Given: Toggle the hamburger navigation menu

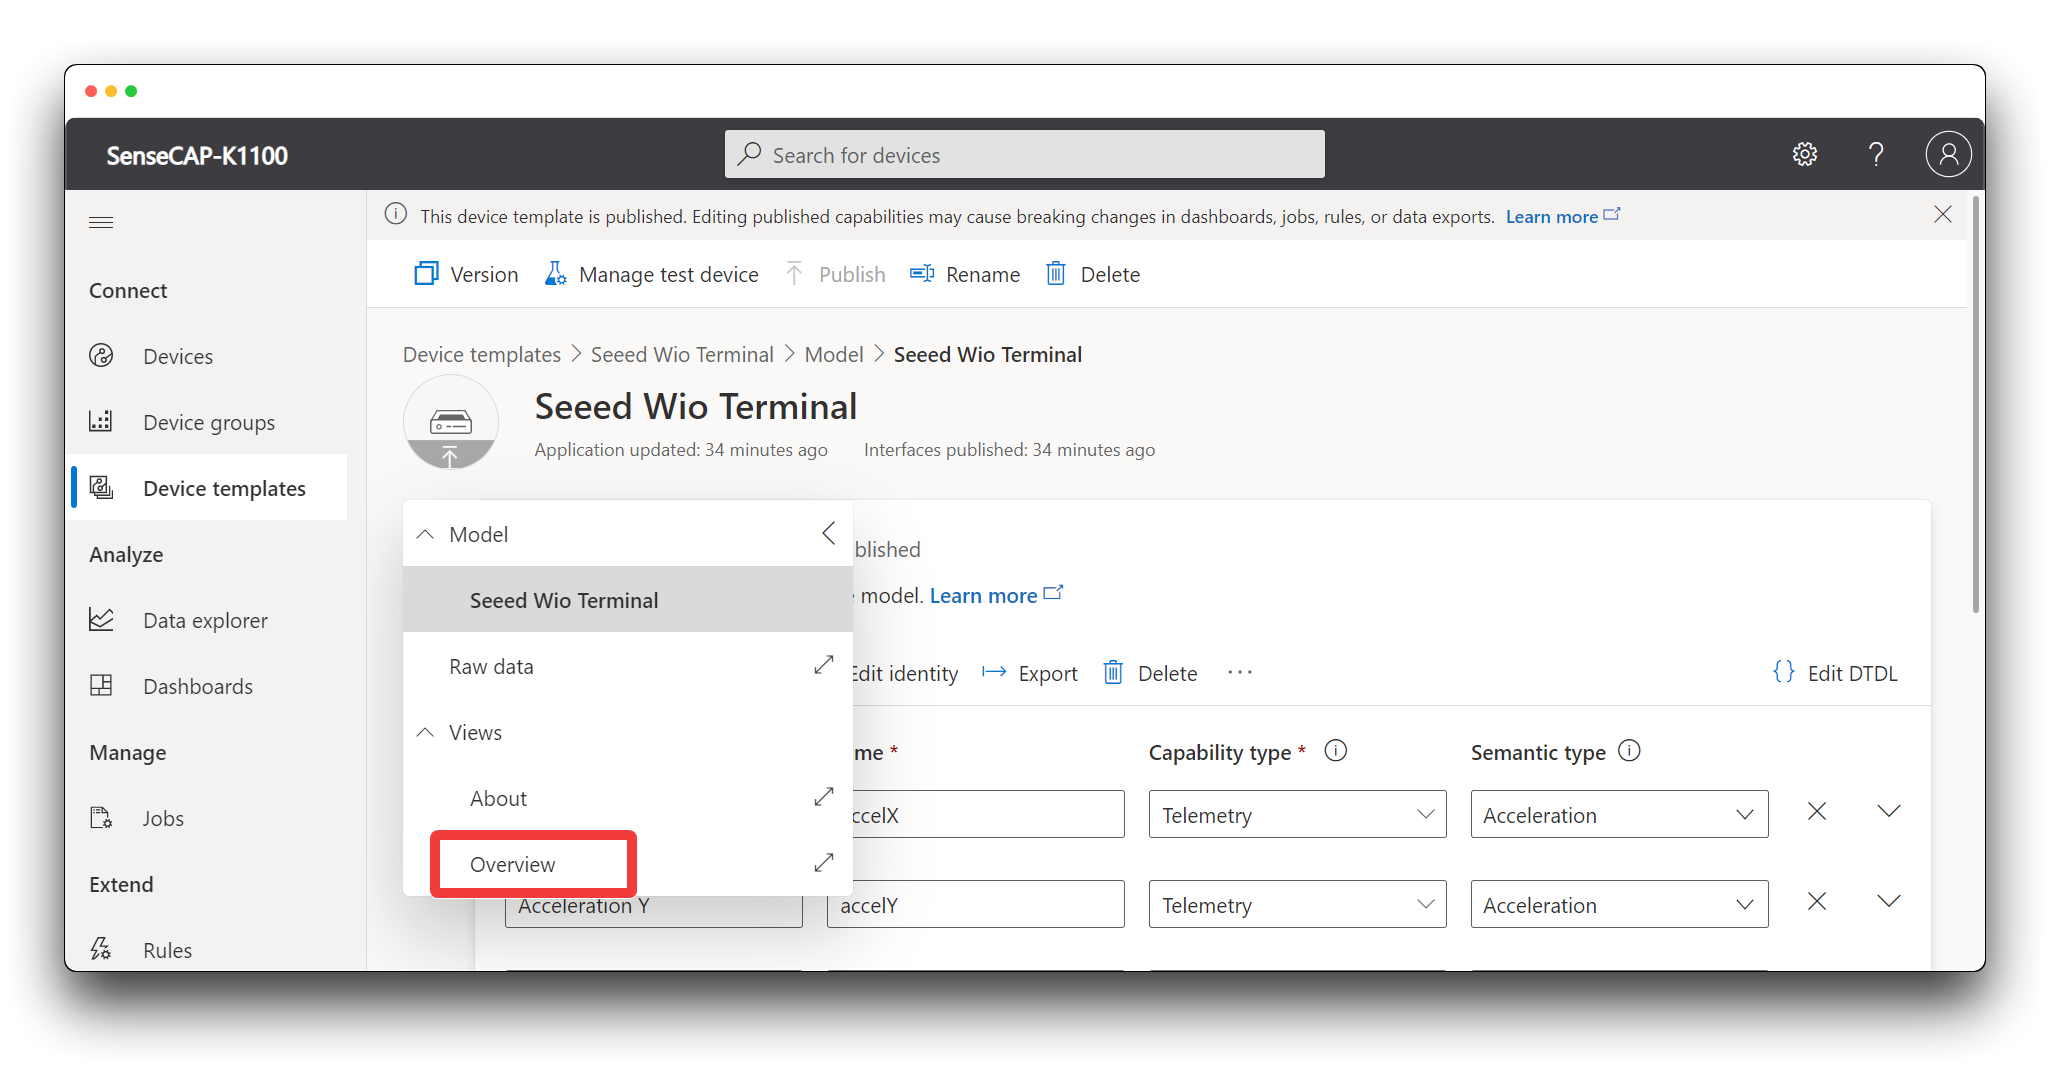Looking at the screenshot, I should [x=101, y=222].
